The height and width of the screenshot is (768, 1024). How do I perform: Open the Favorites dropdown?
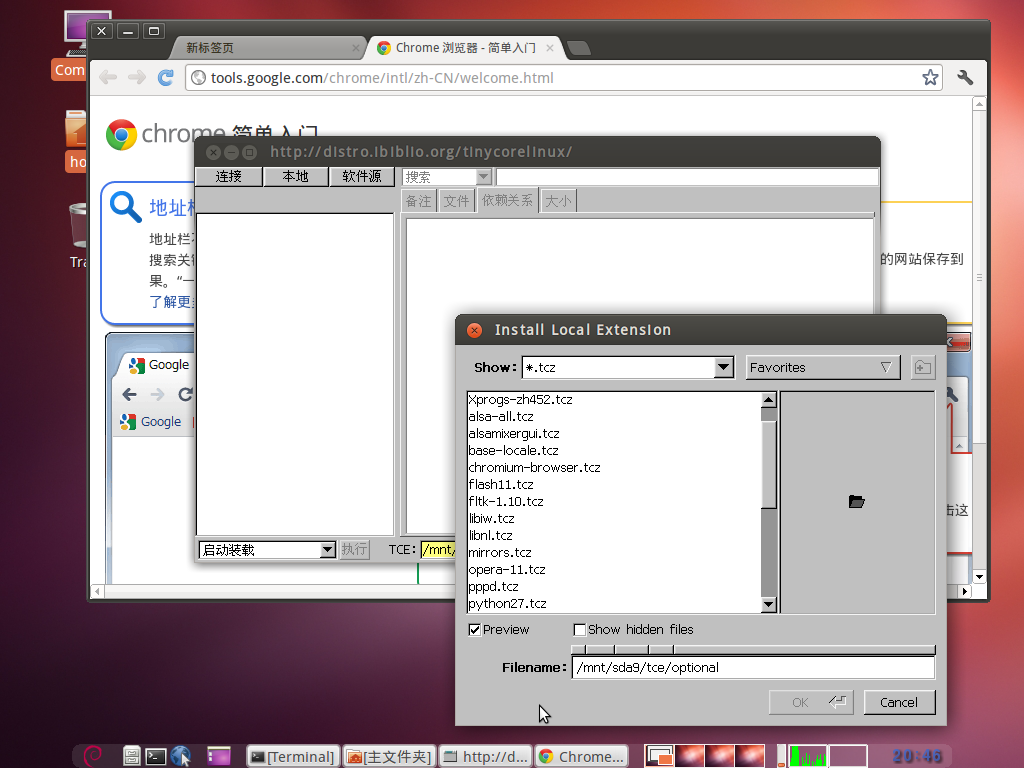click(x=823, y=367)
